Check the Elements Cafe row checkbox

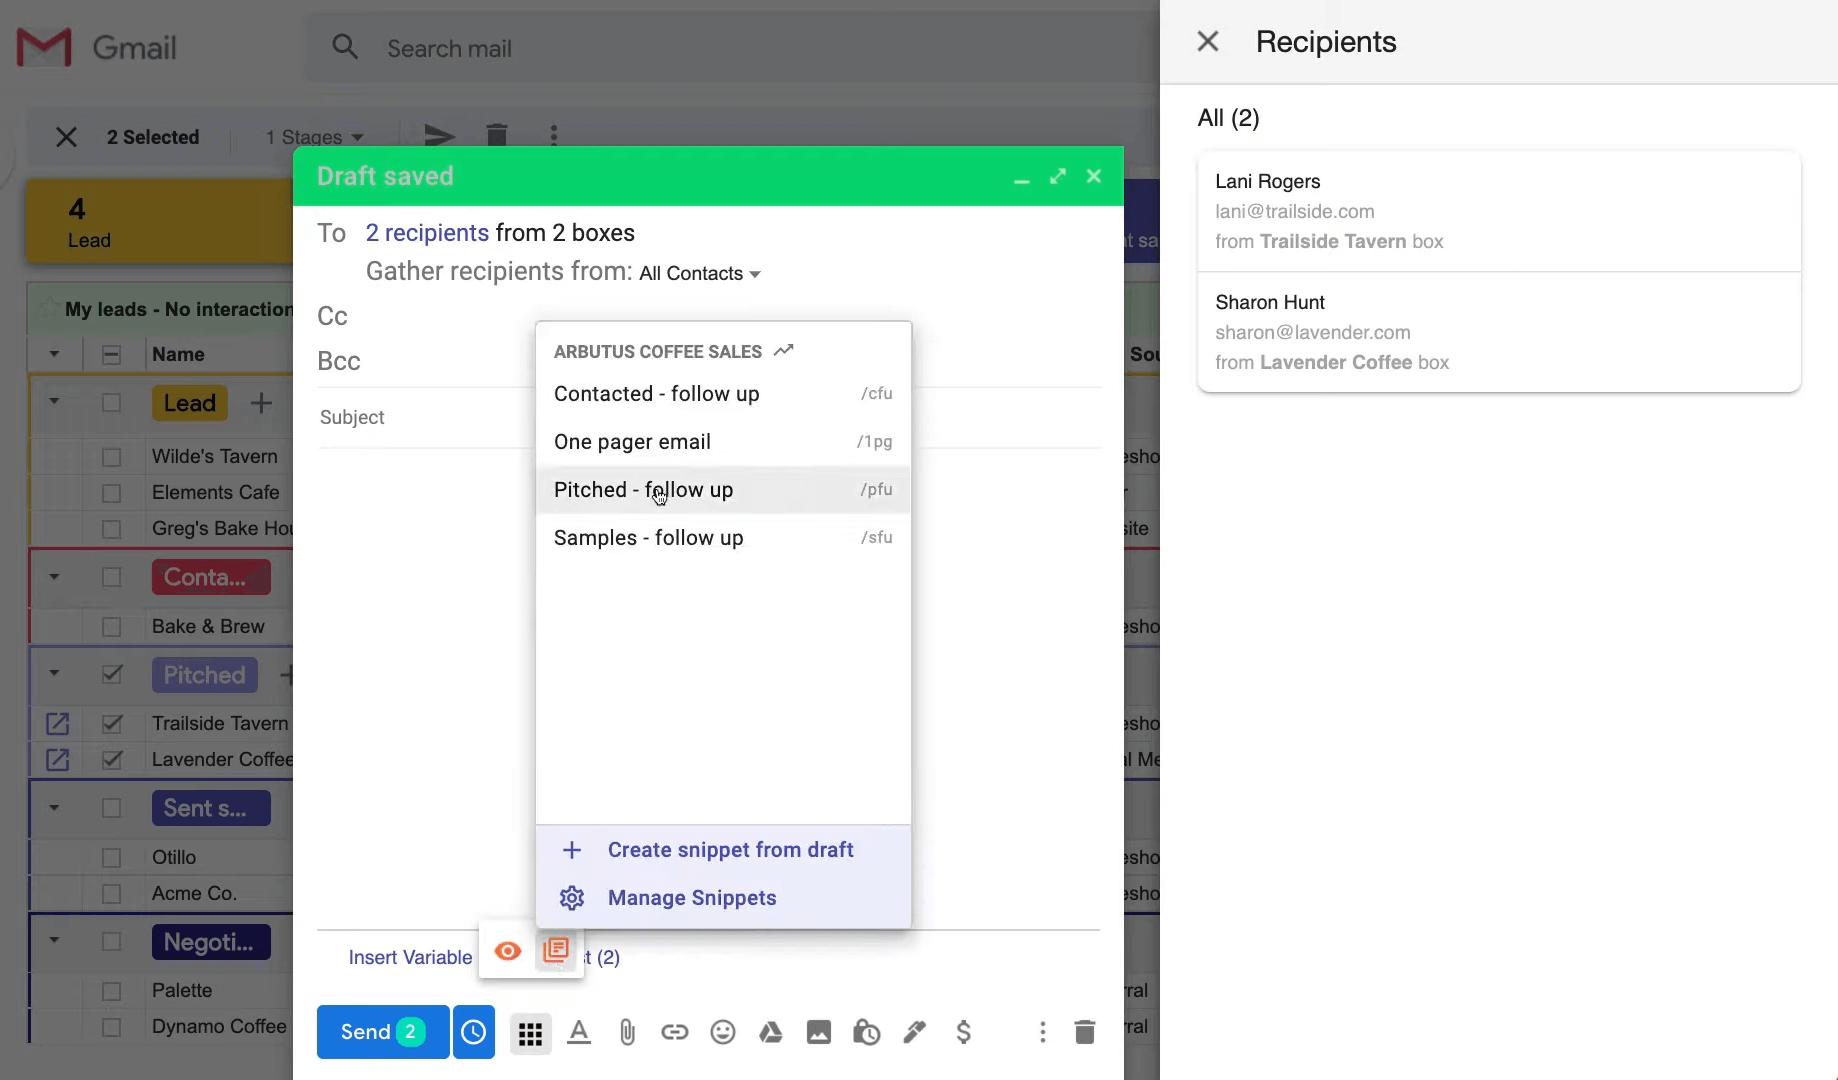[x=112, y=493]
